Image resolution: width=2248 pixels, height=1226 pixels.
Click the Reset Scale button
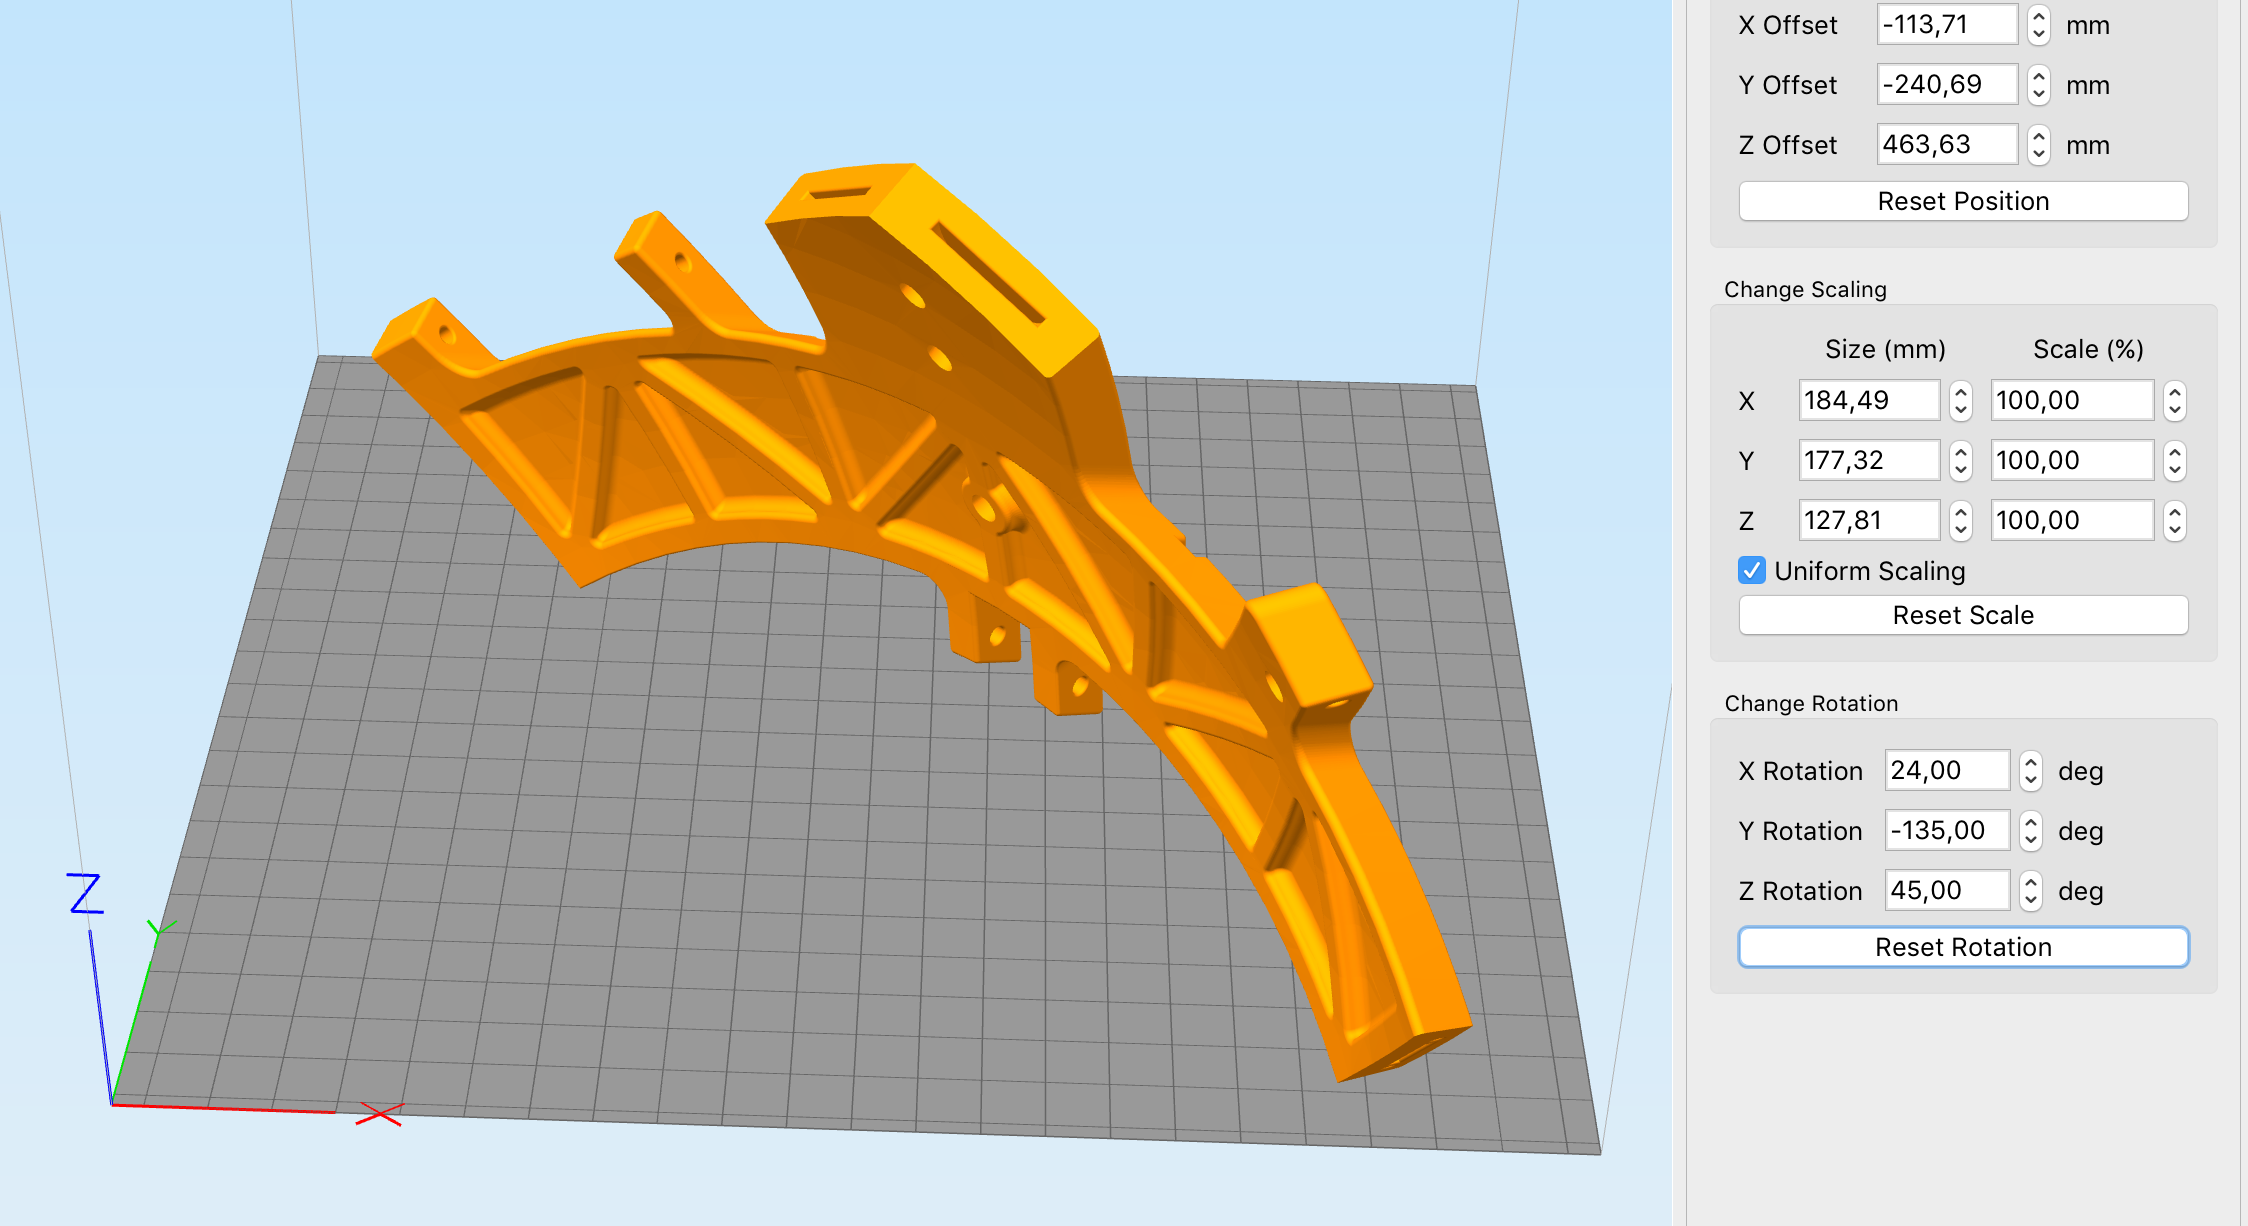click(x=1963, y=615)
